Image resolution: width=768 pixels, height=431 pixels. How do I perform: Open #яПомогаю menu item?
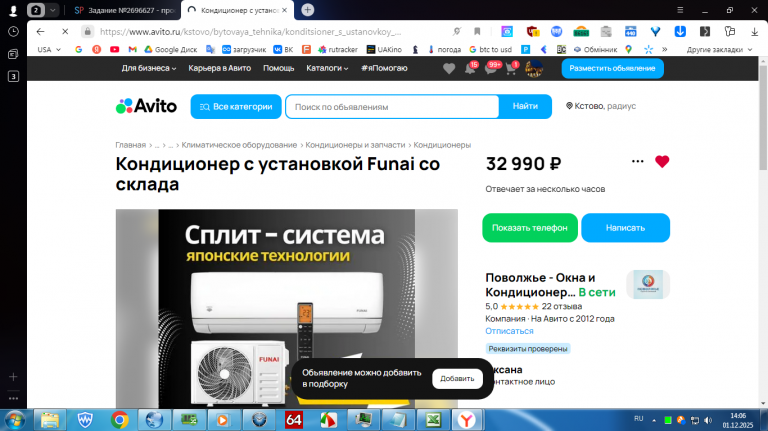384,68
